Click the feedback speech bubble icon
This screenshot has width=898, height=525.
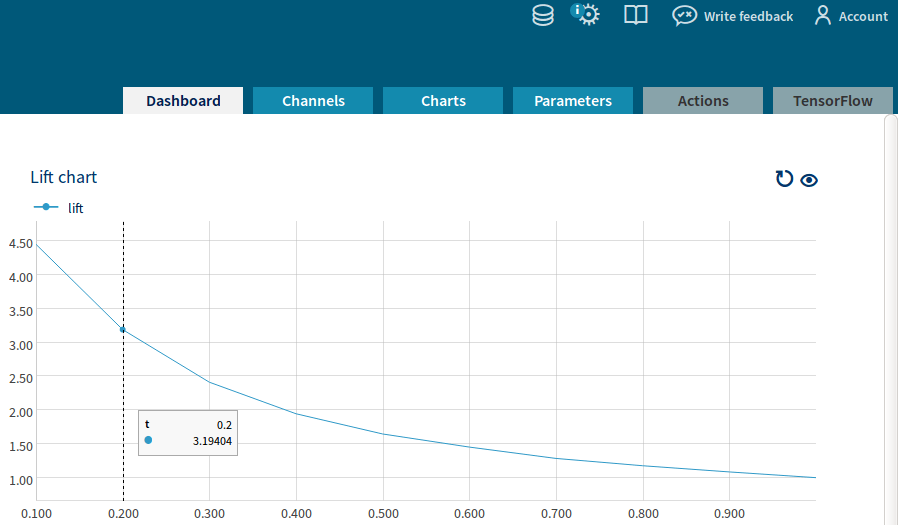(x=684, y=16)
